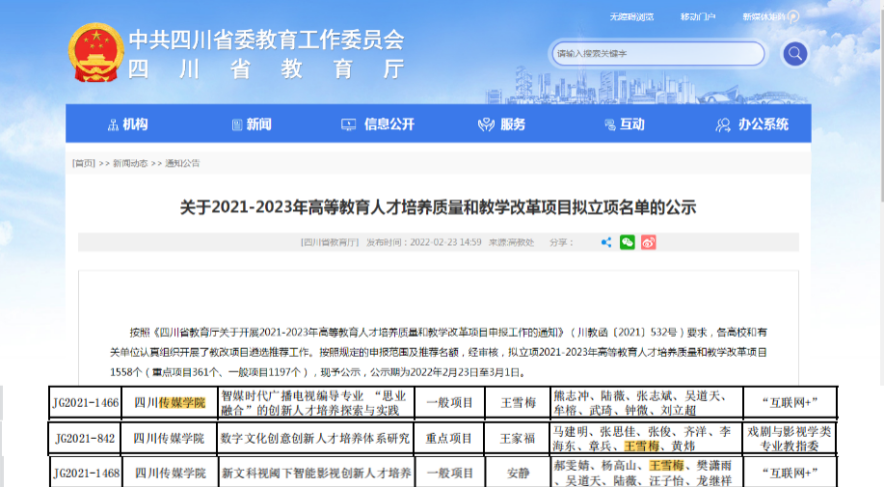Share article via WeChat icon
The image size is (885, 488).
click(x=627, y=242)
